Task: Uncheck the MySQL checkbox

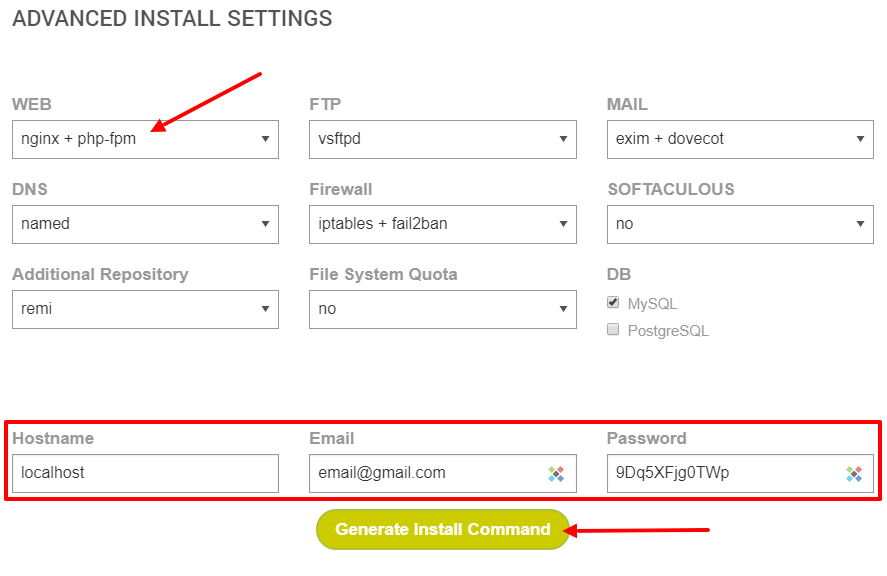Action: (613, 302)
